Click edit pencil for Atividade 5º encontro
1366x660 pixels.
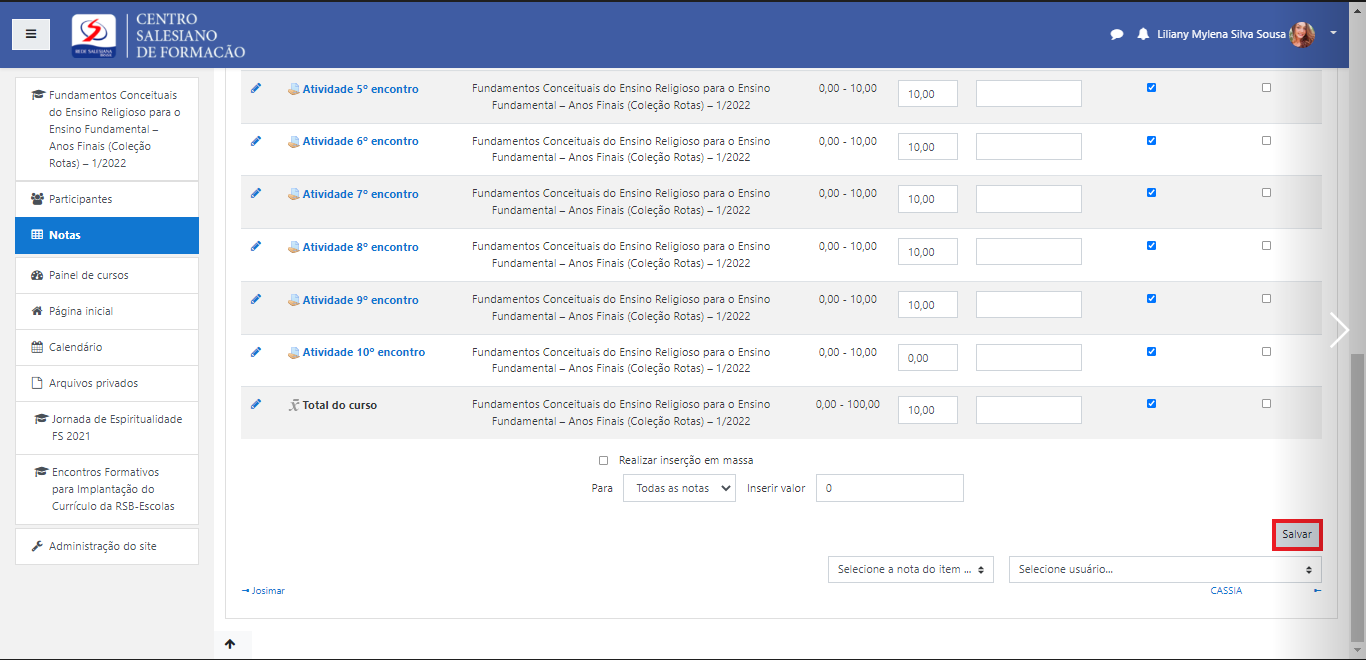point(256,88)
